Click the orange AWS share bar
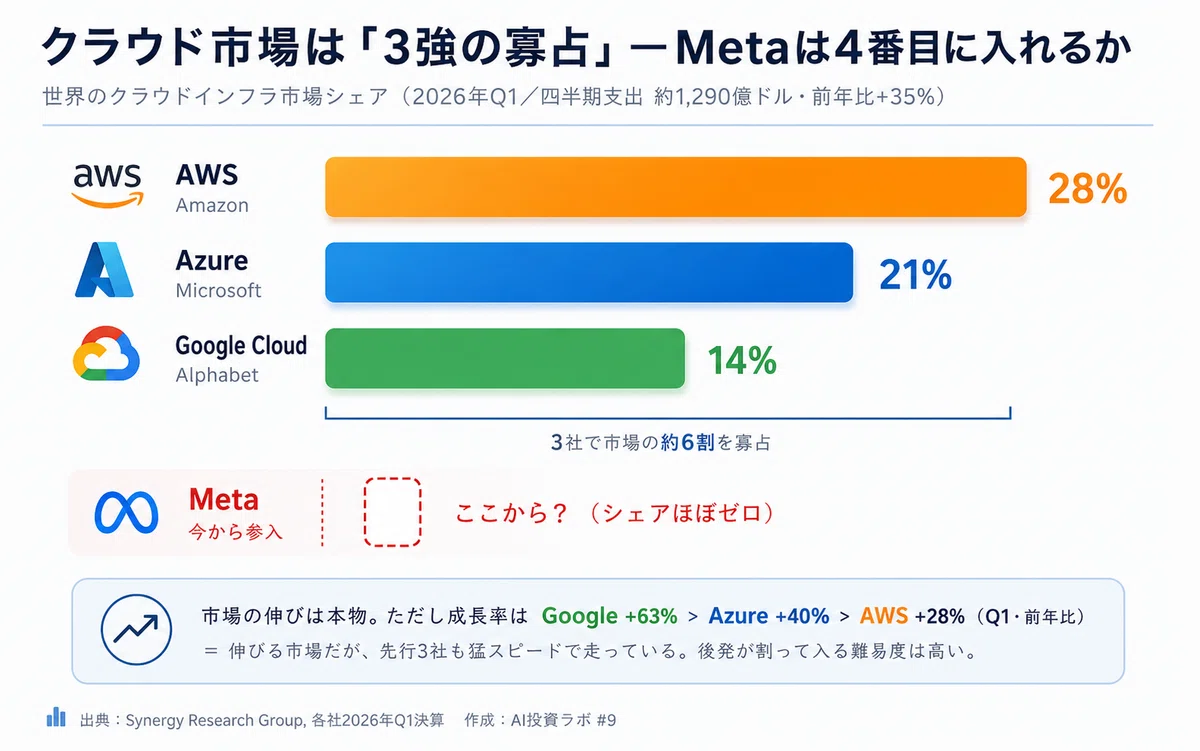Screen dimensions: 1200x751 point(676,187)
